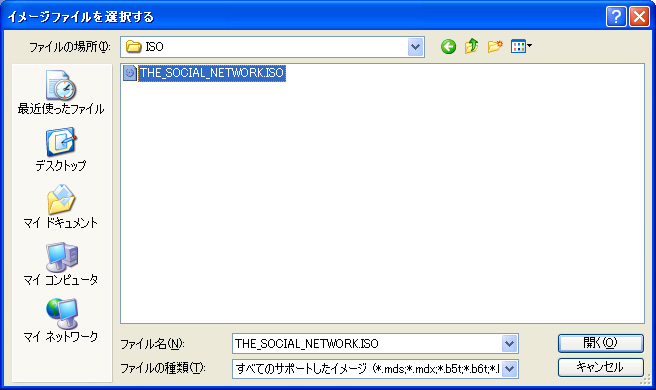656x390 pixels.
Task: Click the ISO folder name in location box
Action: tap(154, 47)
